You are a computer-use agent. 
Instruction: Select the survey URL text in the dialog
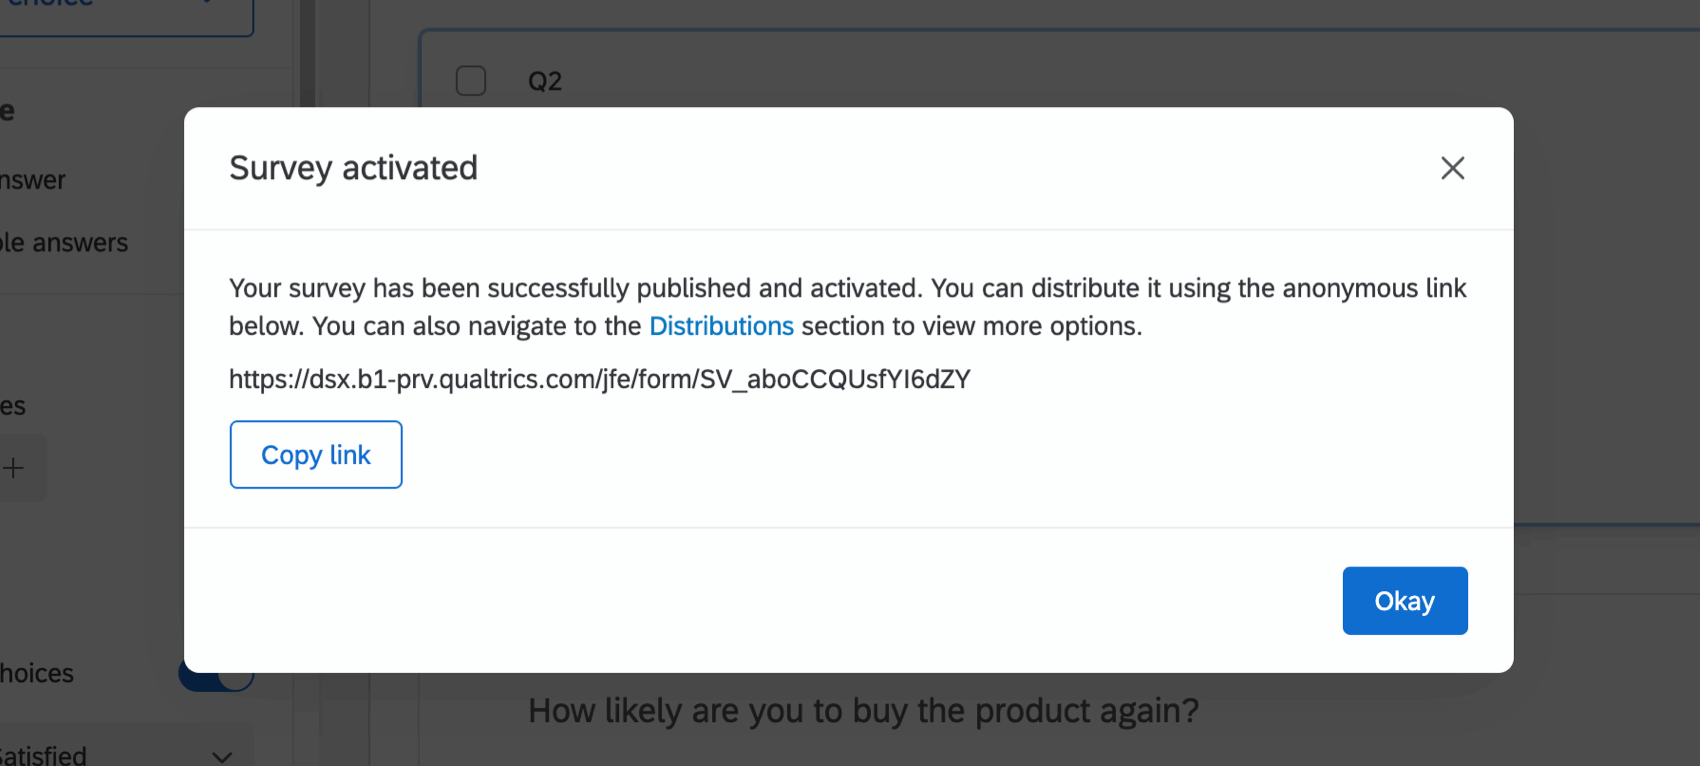(x=599, y=379)
